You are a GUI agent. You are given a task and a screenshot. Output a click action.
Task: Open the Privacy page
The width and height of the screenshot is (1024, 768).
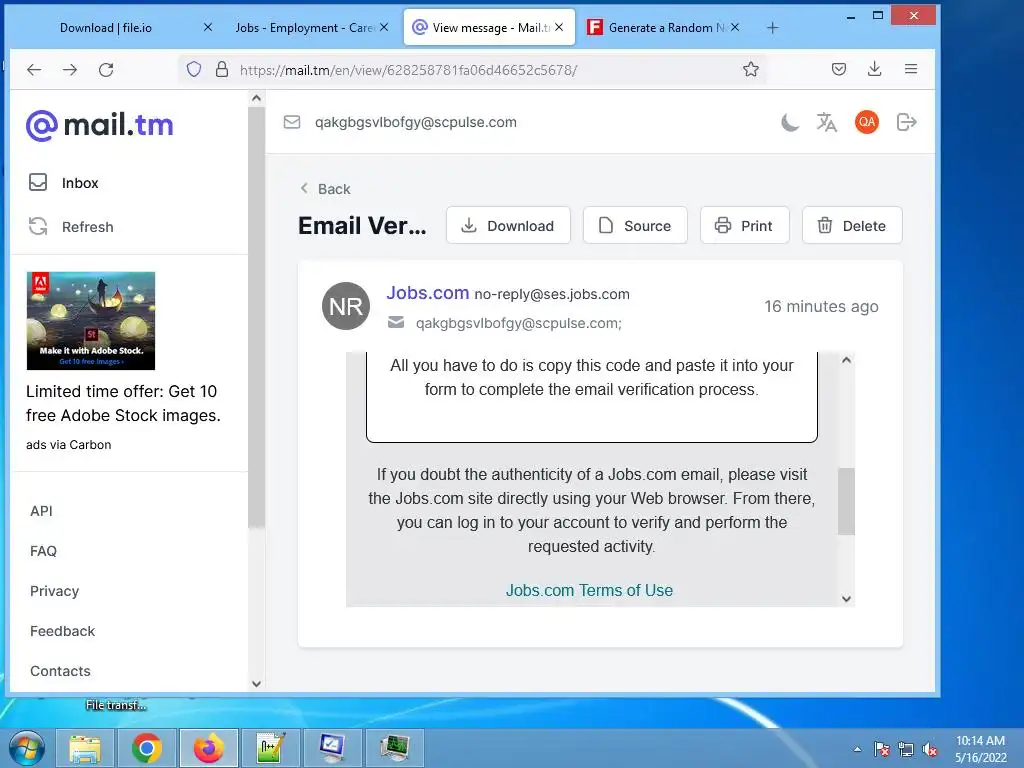coord(54,591)
